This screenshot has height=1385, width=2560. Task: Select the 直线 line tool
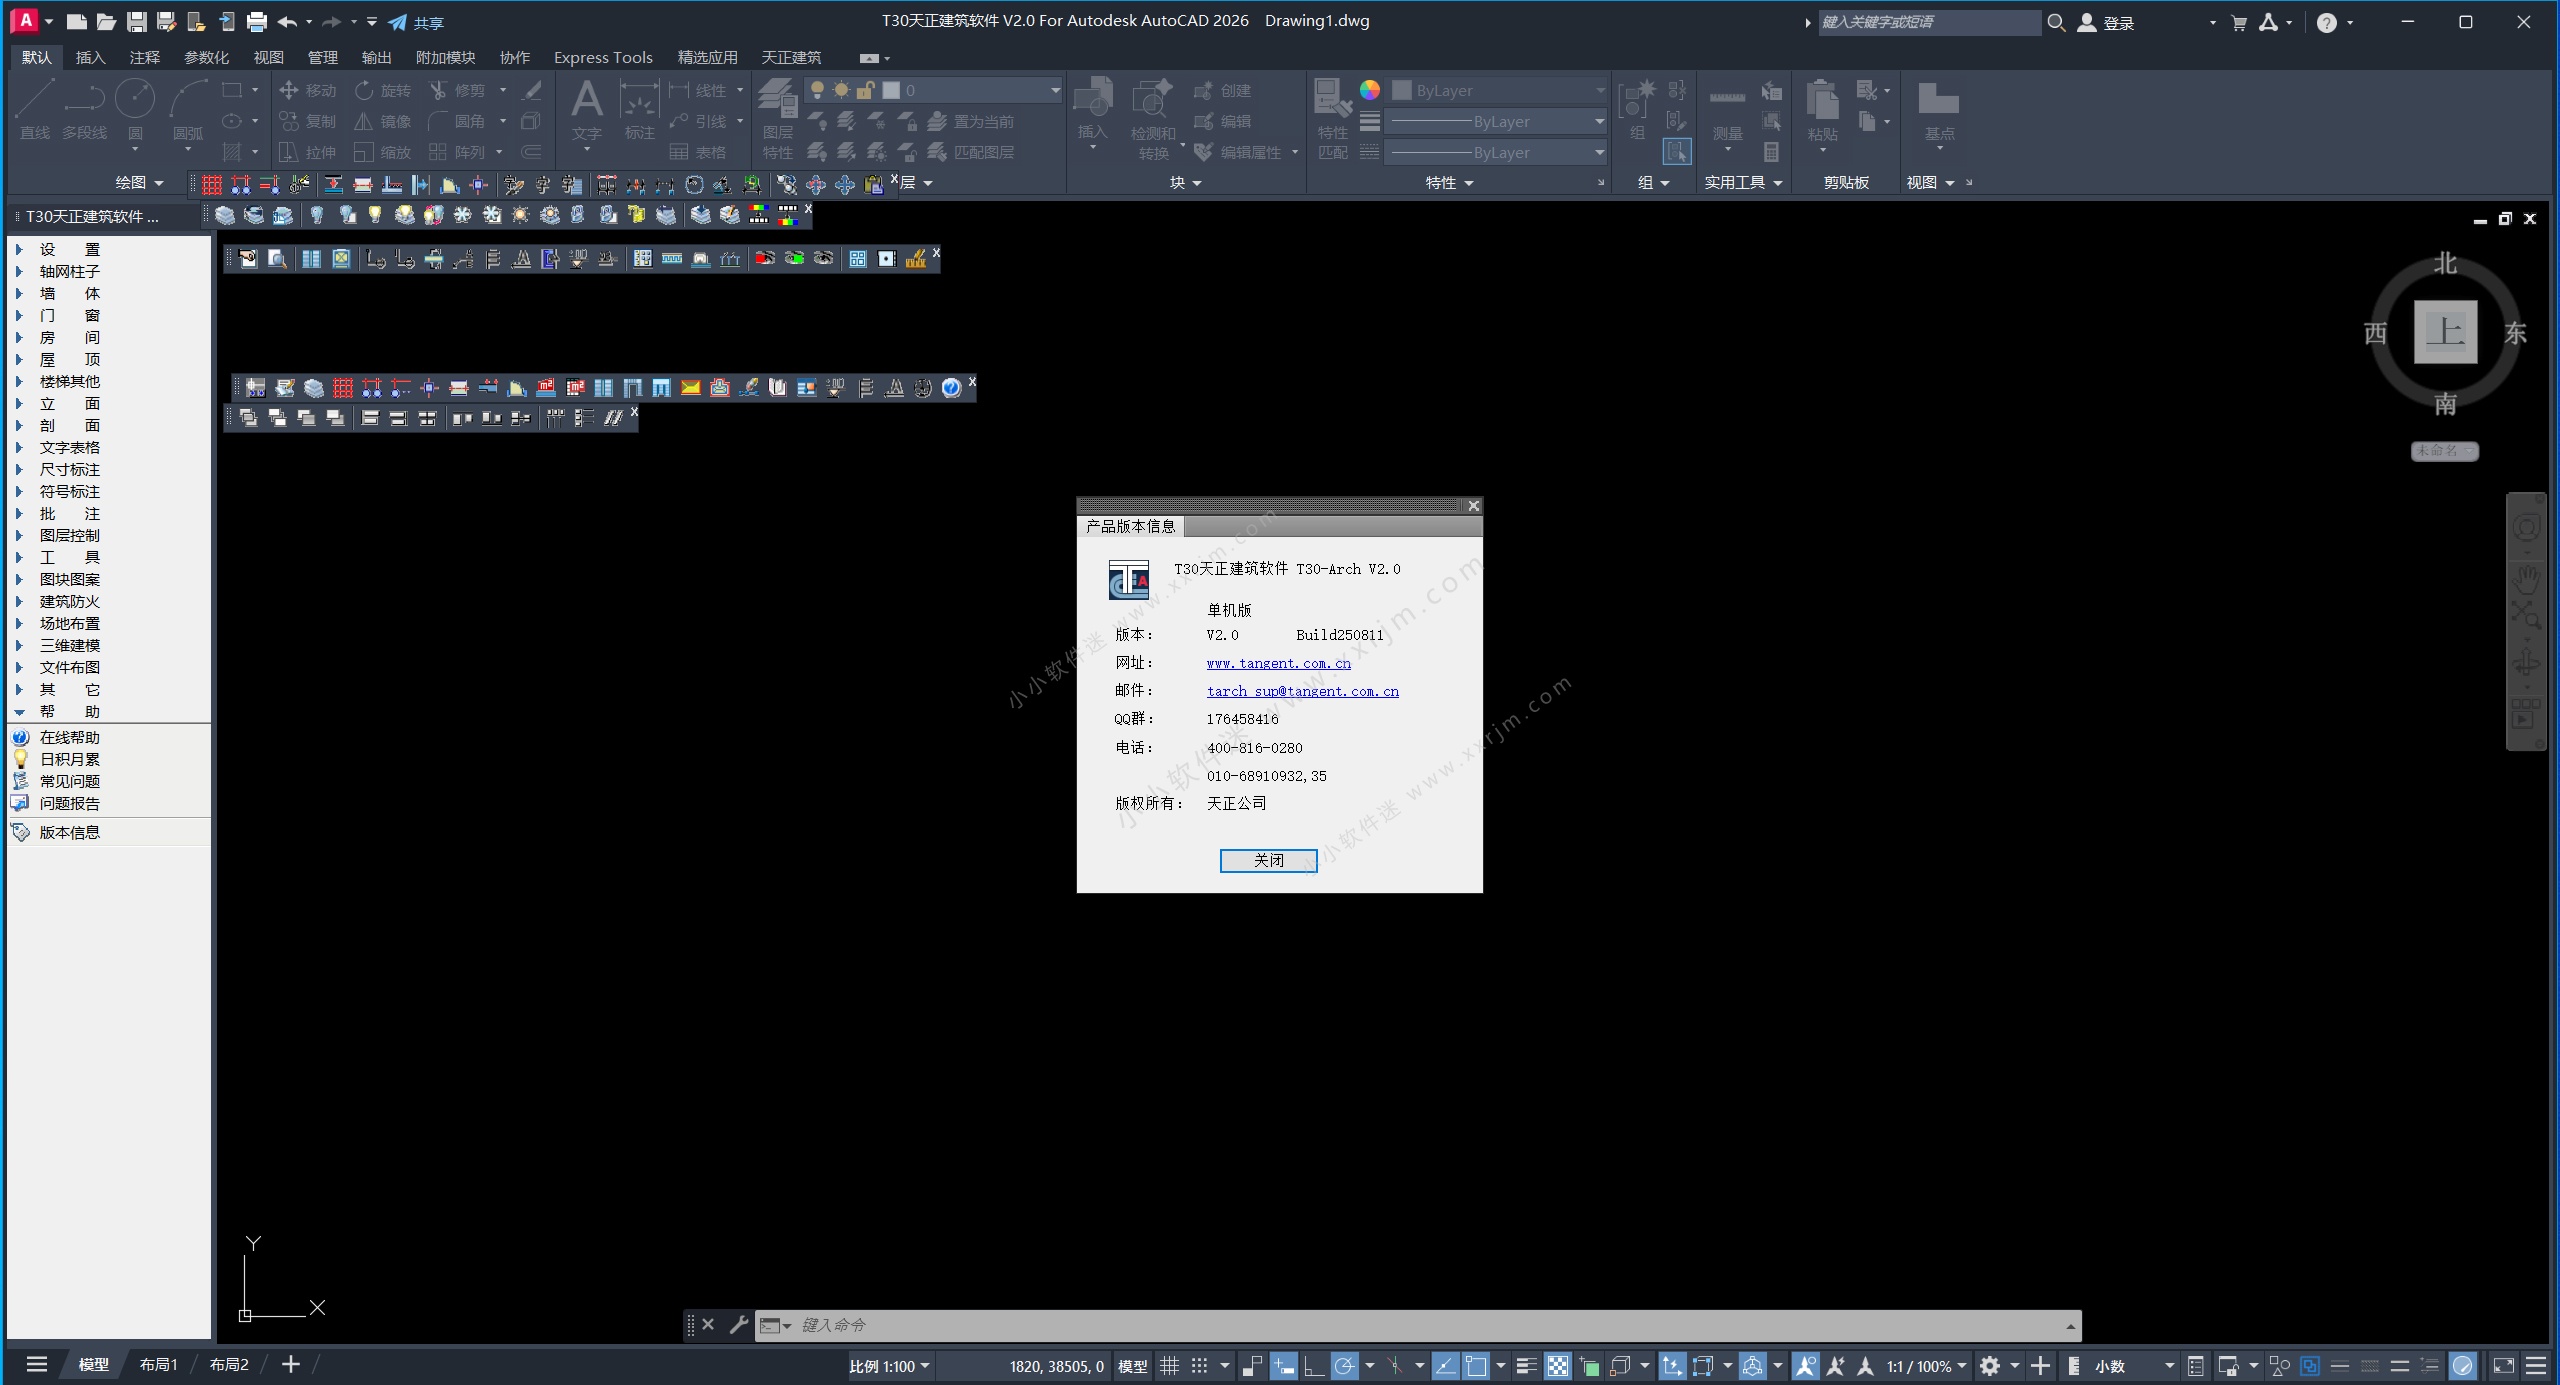(35, 110)
